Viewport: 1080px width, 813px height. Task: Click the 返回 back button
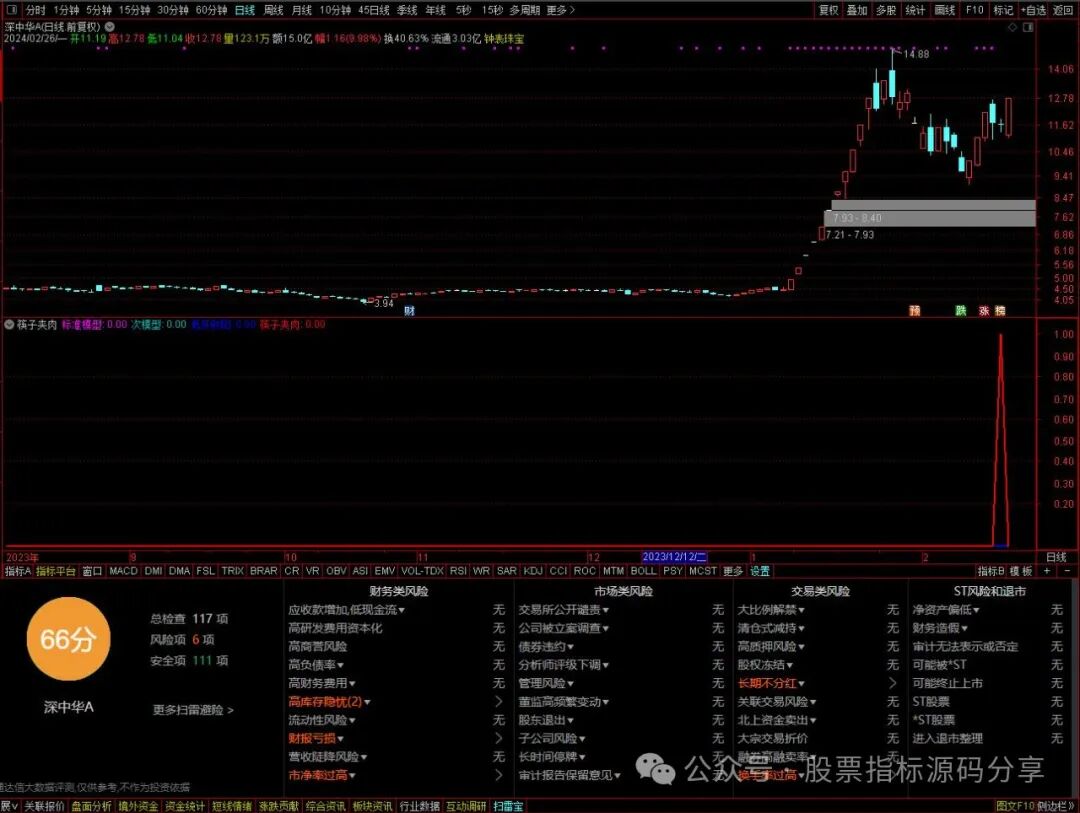[1063, 10]
